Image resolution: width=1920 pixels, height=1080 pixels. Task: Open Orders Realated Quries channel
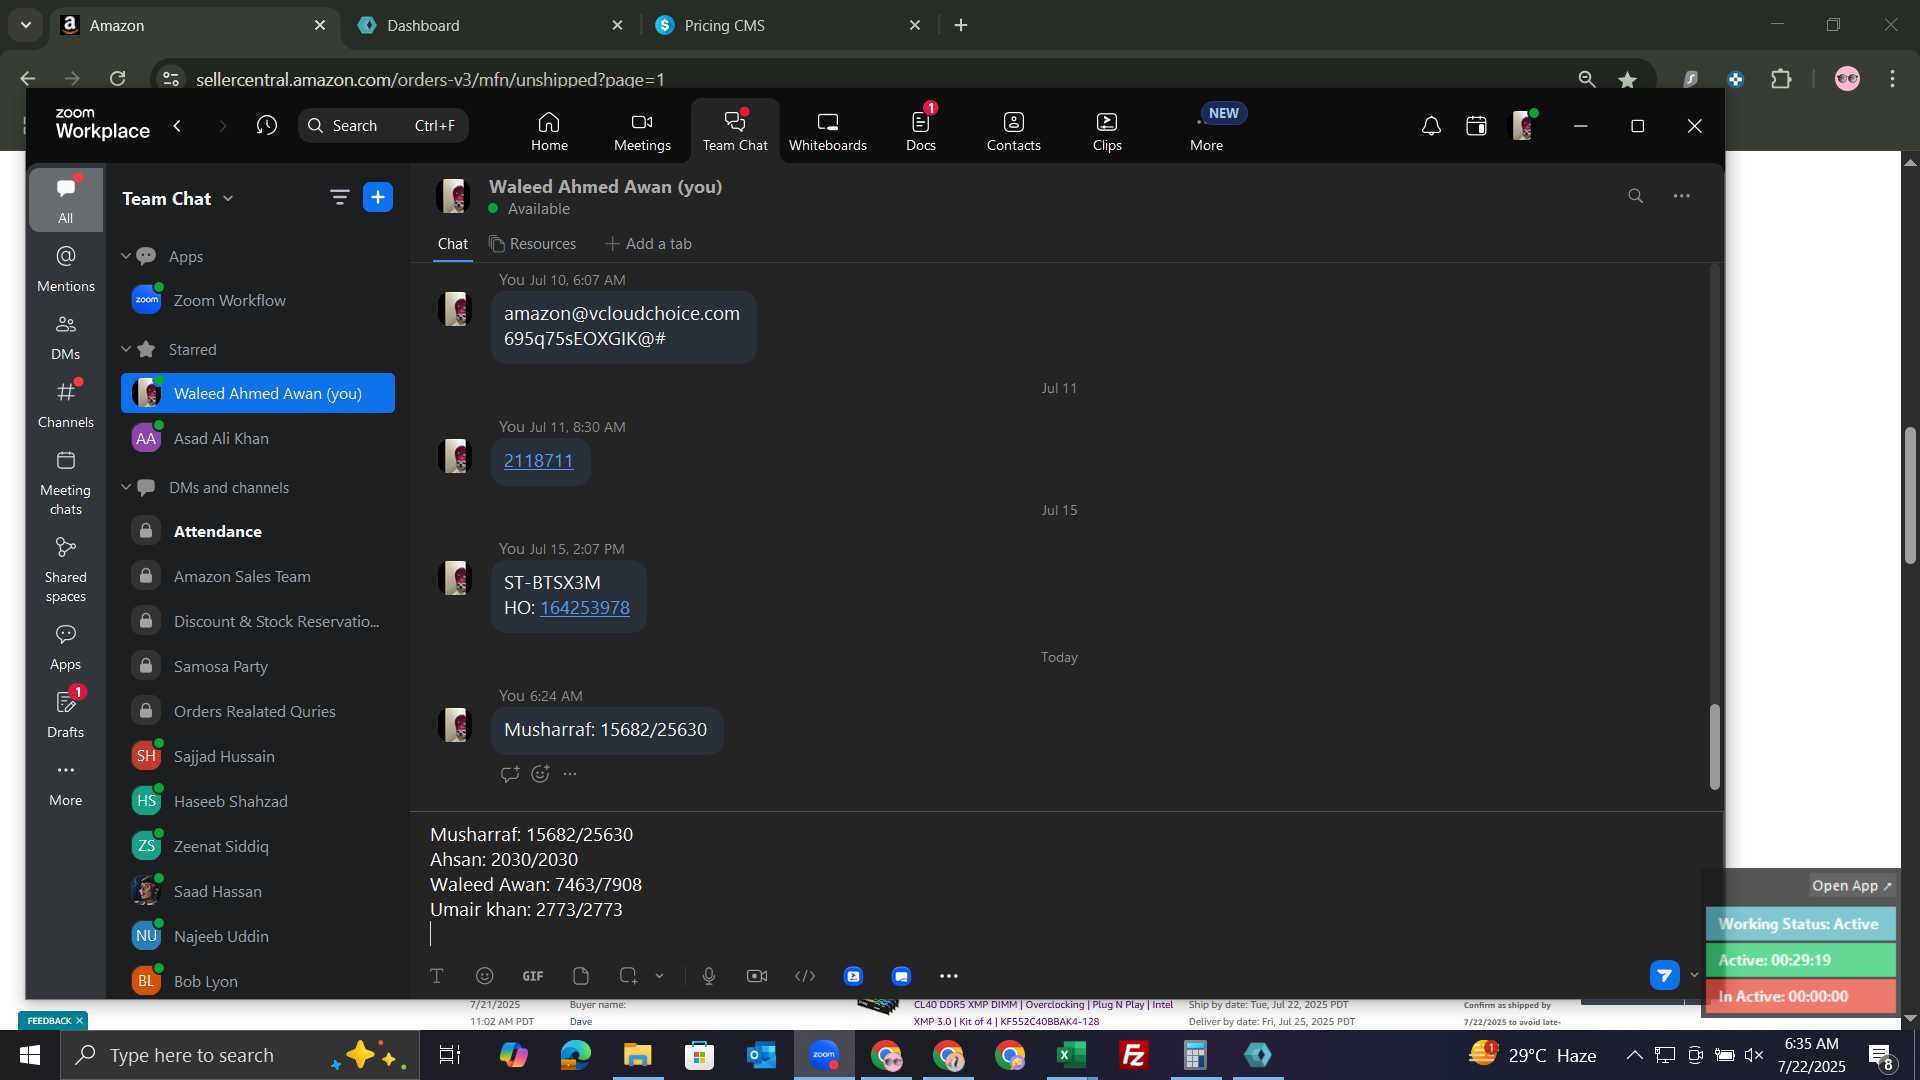[x=258, y=711]
